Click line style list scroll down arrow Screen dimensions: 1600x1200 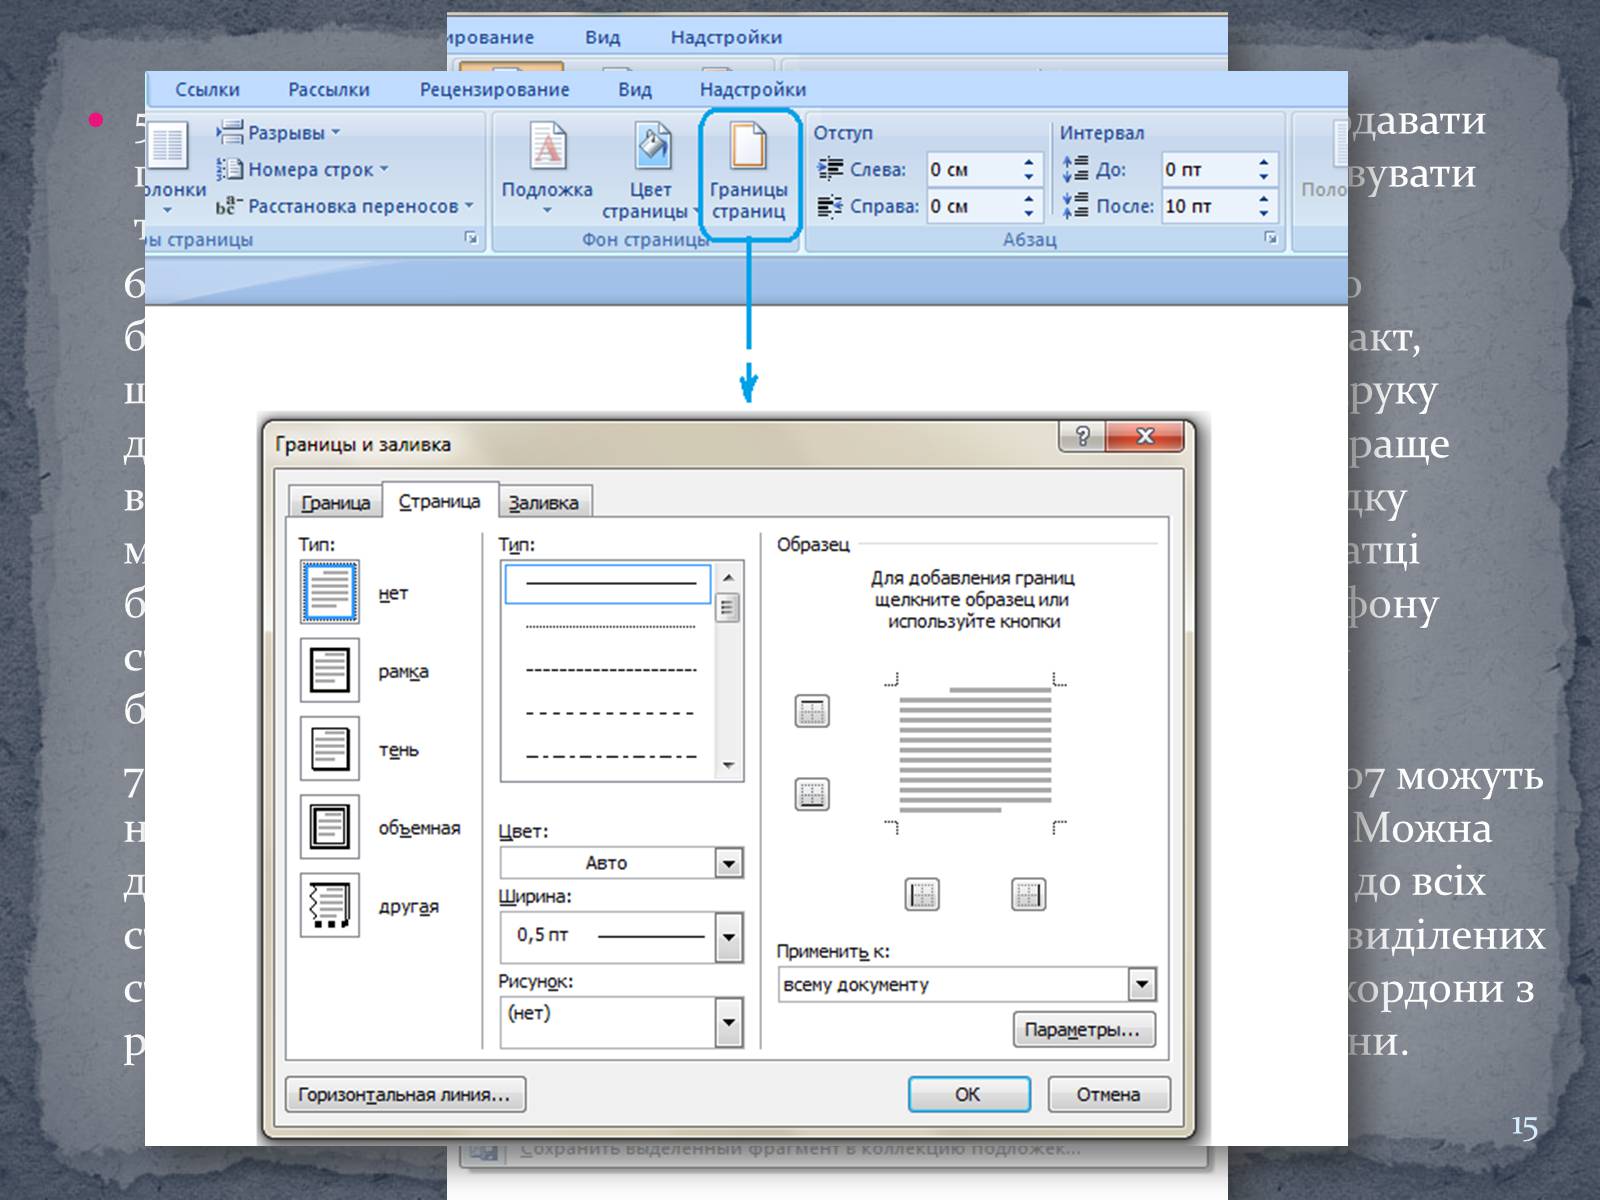pos(728,766)
